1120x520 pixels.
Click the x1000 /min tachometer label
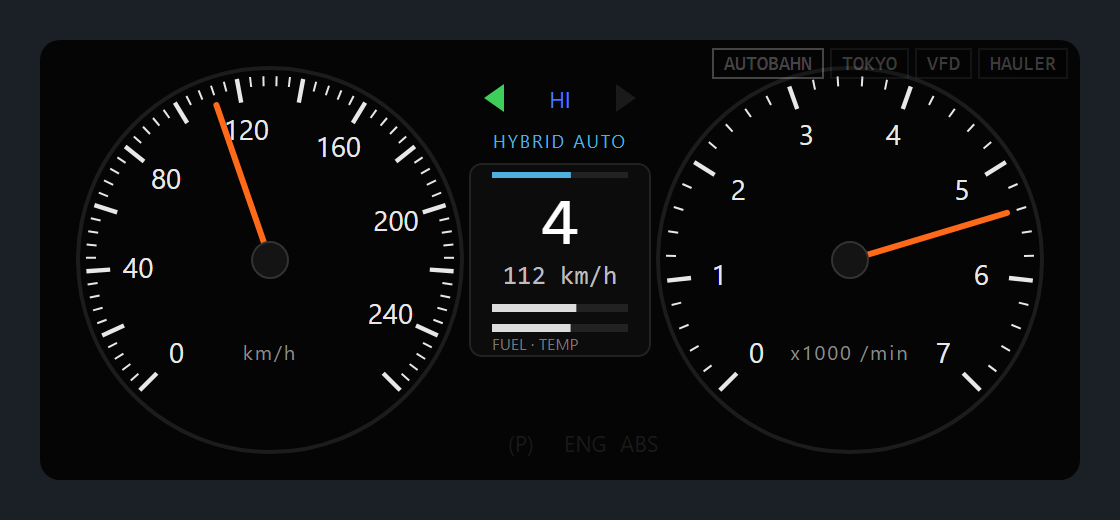[849, 354]
